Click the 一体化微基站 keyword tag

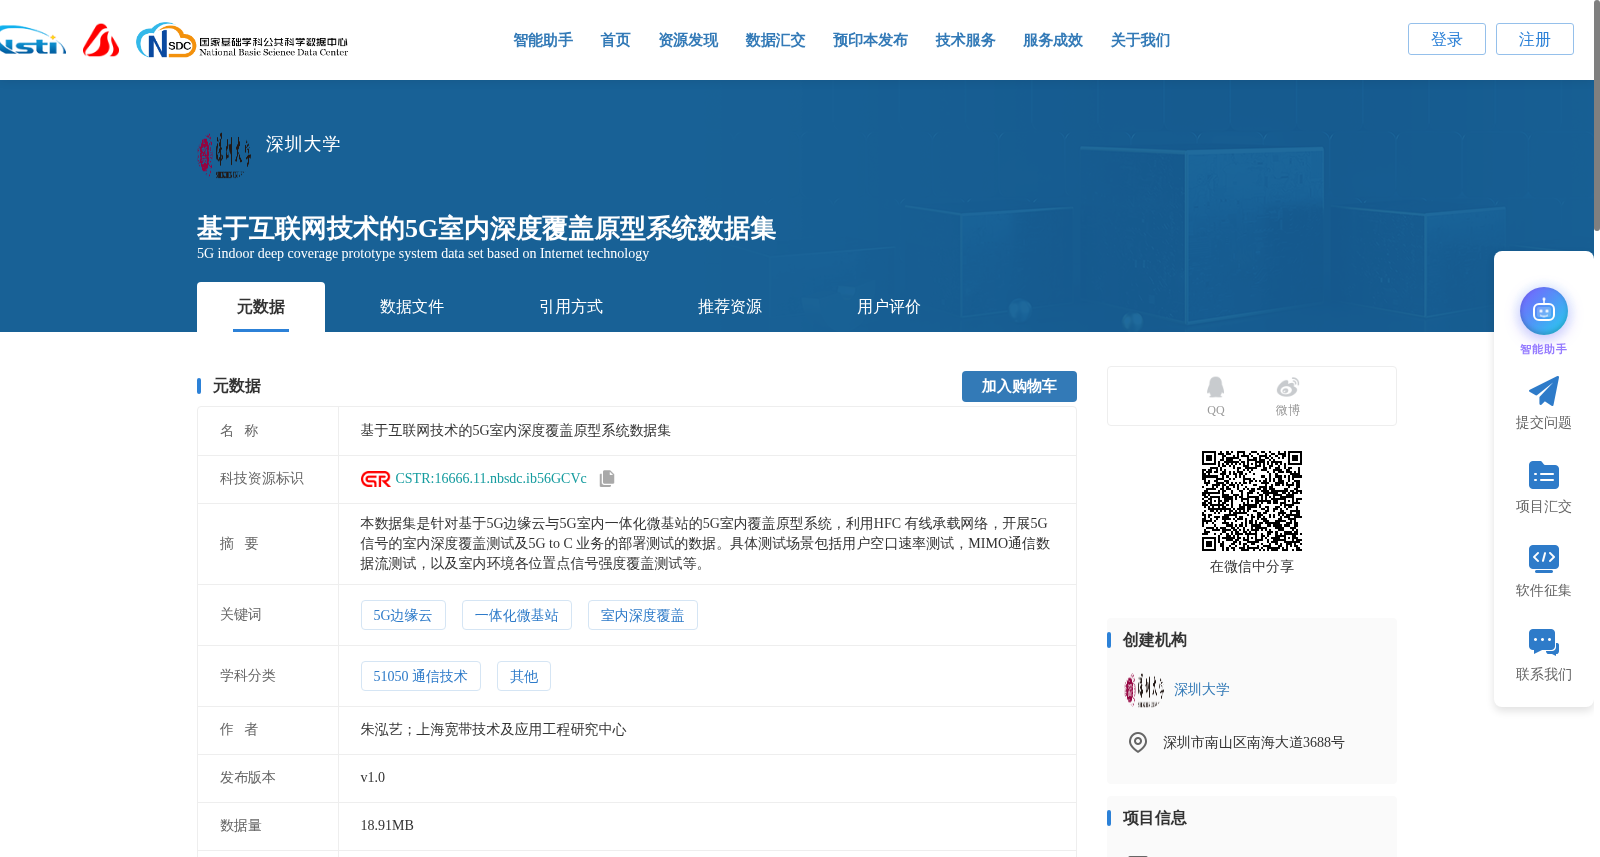[x=517, y=615]
